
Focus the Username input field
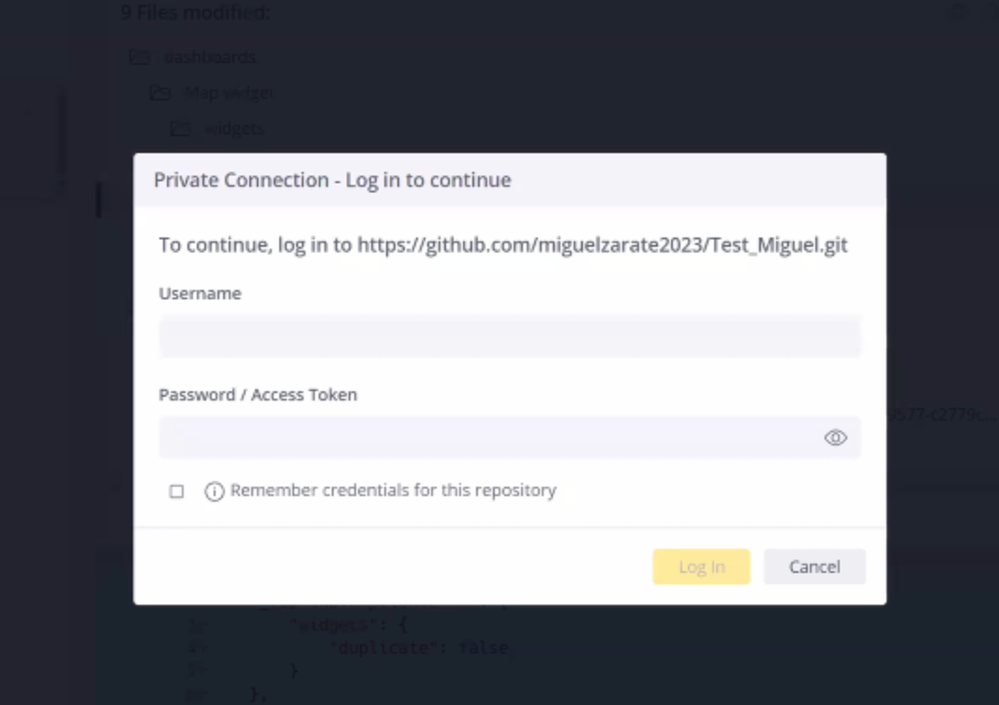(509, 337)
